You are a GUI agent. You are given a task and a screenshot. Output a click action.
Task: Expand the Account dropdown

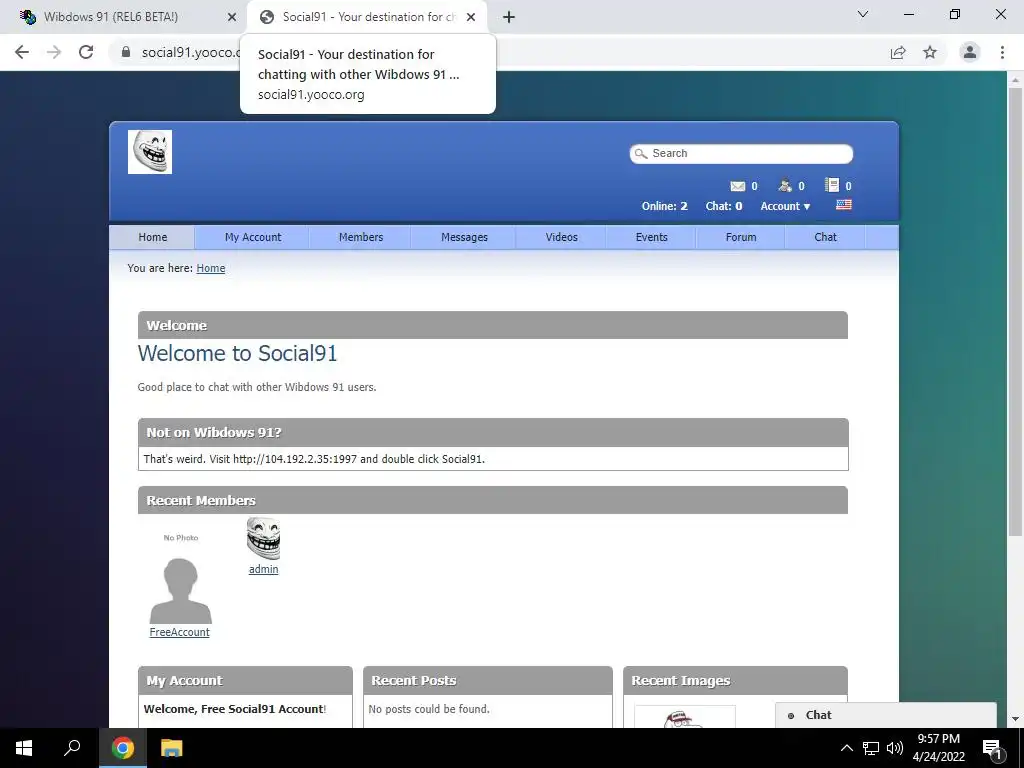coord(785,206)
